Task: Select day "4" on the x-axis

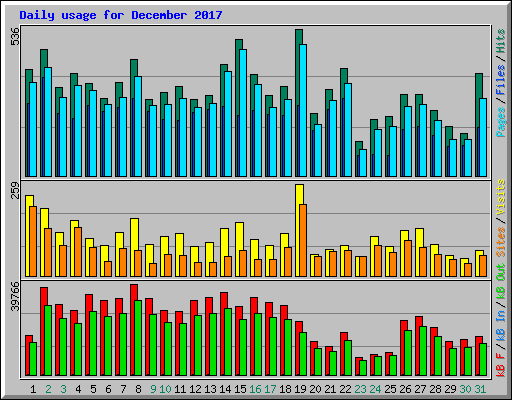Action: 78,389
